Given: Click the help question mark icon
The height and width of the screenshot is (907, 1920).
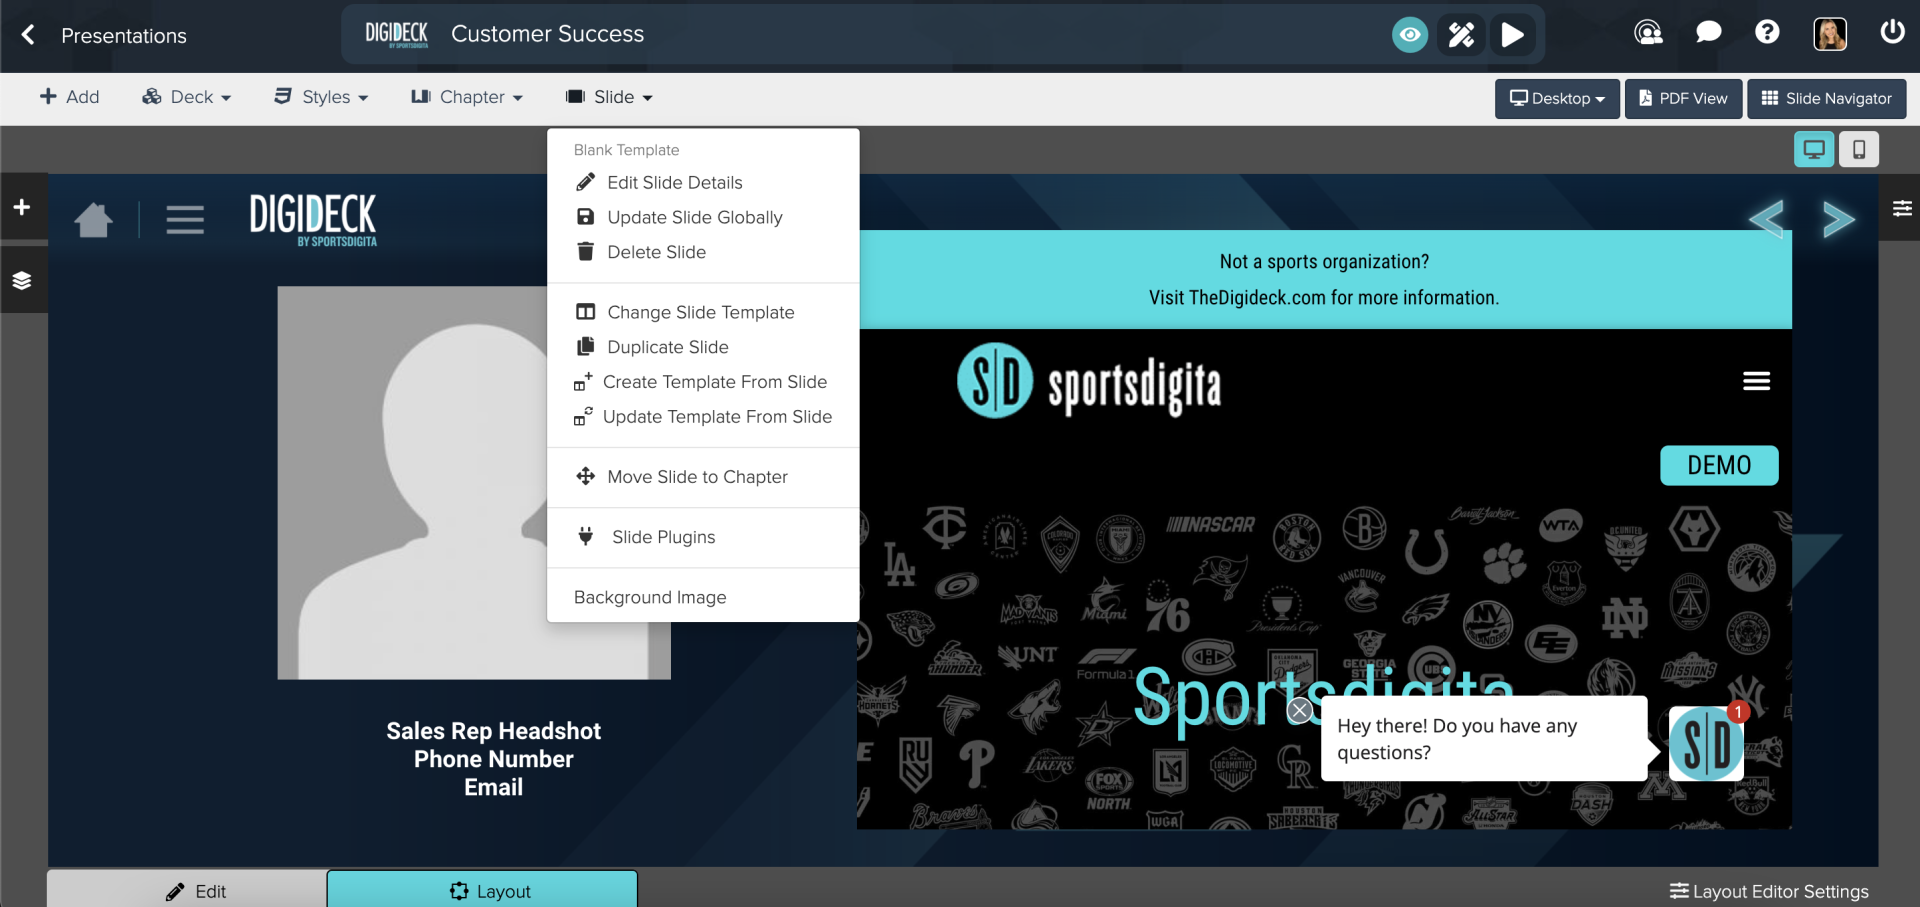Looking at the screenshot, I should tap(1767, 33).
